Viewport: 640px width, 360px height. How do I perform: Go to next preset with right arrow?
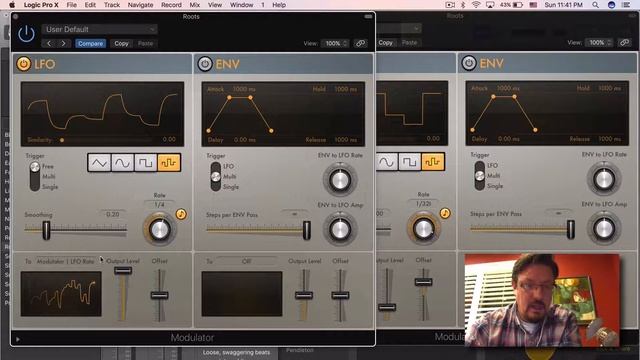64,43
